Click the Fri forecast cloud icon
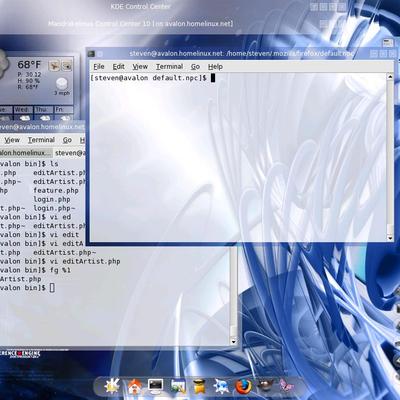Viewport: 400px width, 400px height. (x=65, y=118)
